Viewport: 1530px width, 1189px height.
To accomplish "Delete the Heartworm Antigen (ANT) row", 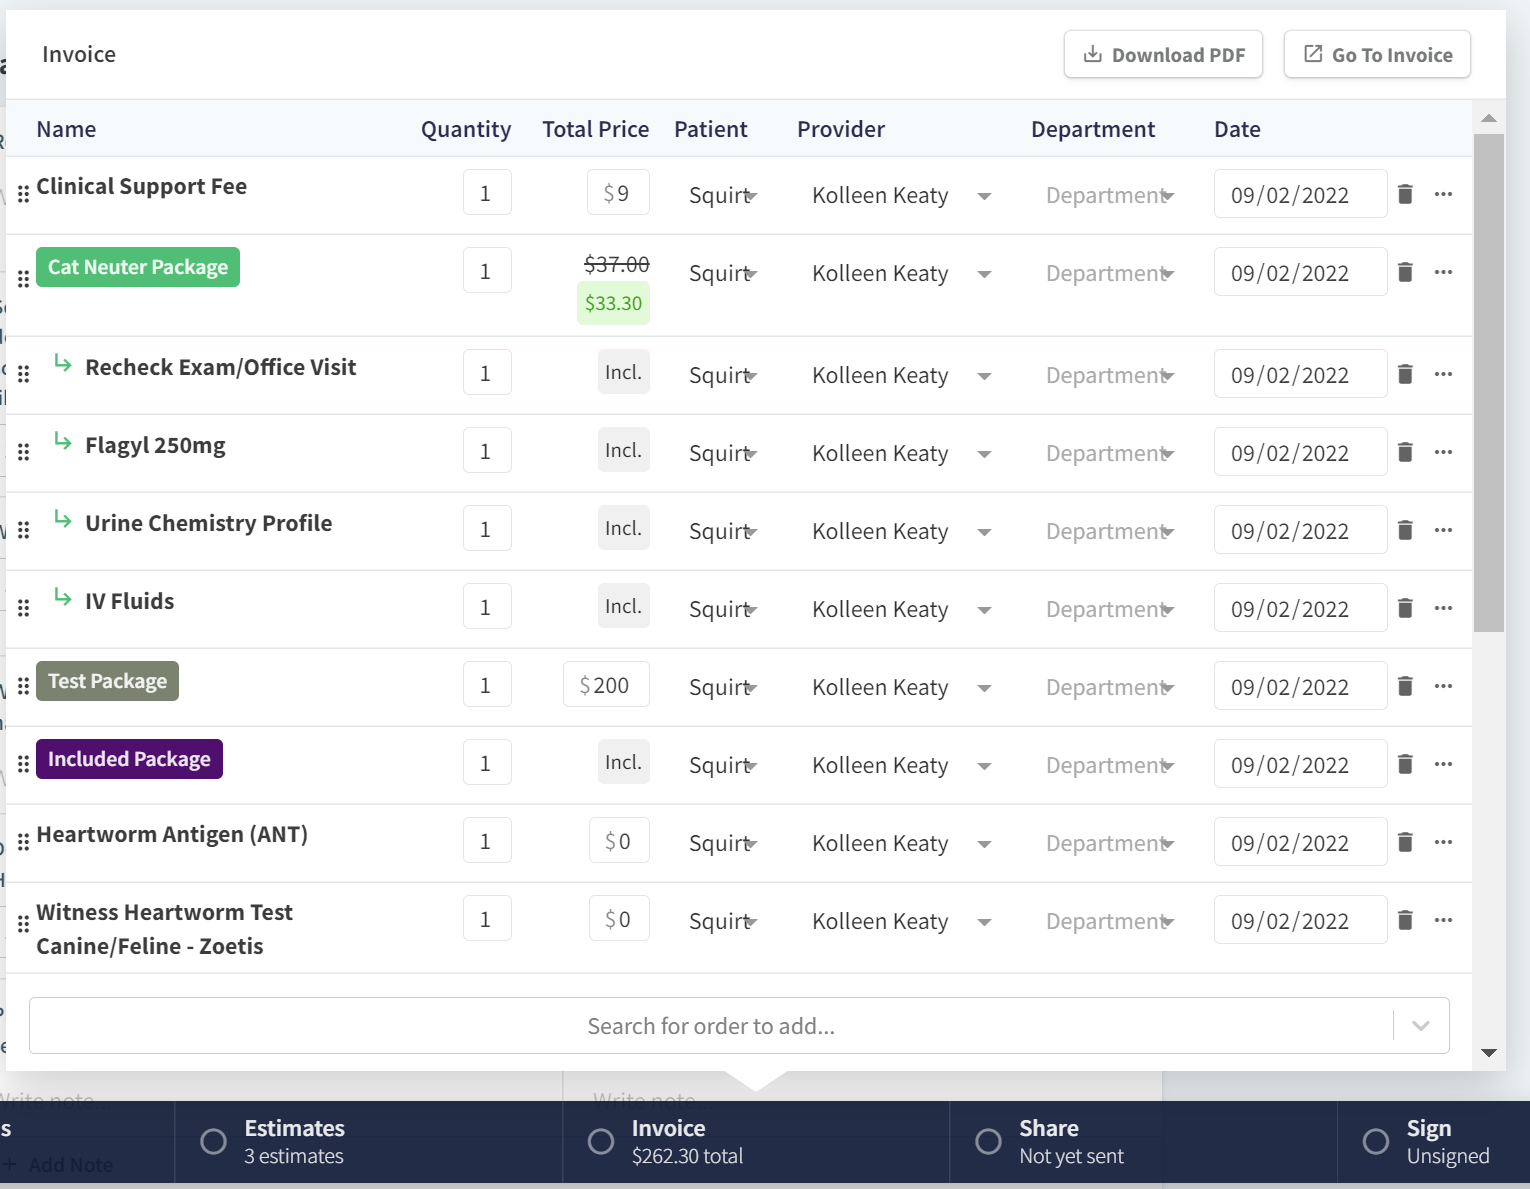I will (x=1405, y=842).
